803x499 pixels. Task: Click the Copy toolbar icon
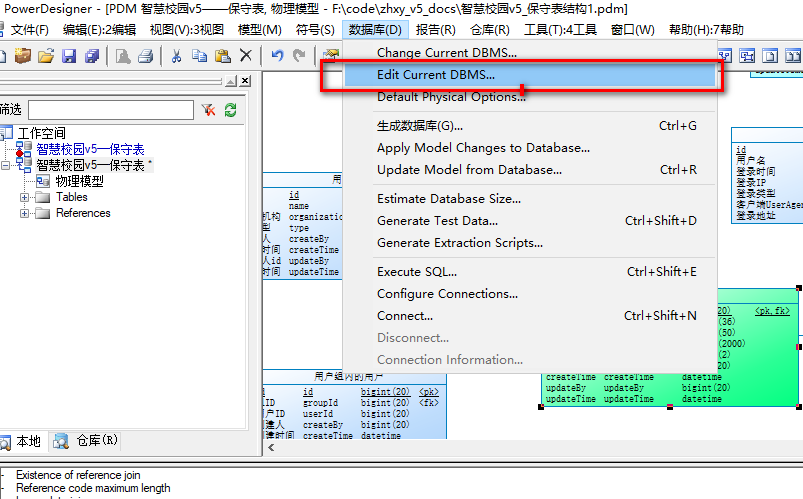199,55
